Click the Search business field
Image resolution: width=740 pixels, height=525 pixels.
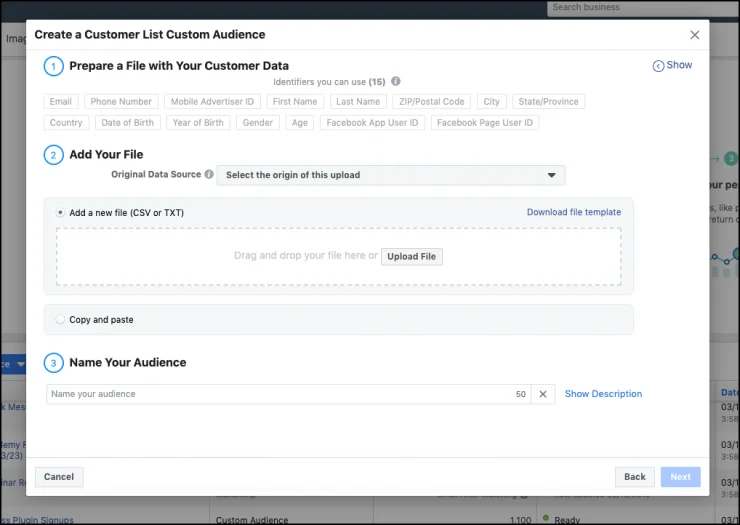640,8
